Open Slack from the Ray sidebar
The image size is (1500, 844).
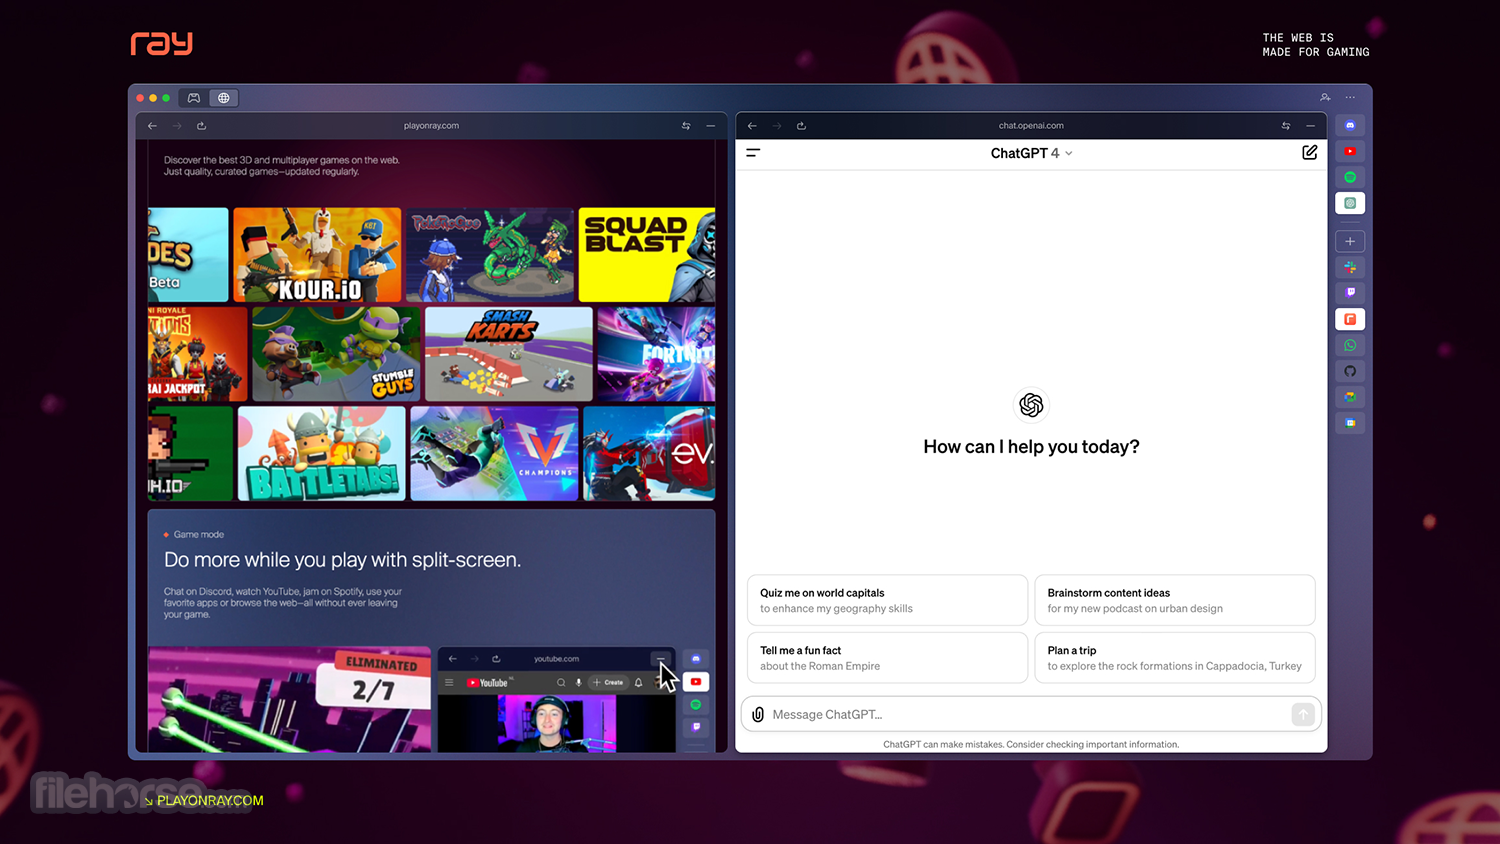pyautogui.click(x=1350, y=267)
